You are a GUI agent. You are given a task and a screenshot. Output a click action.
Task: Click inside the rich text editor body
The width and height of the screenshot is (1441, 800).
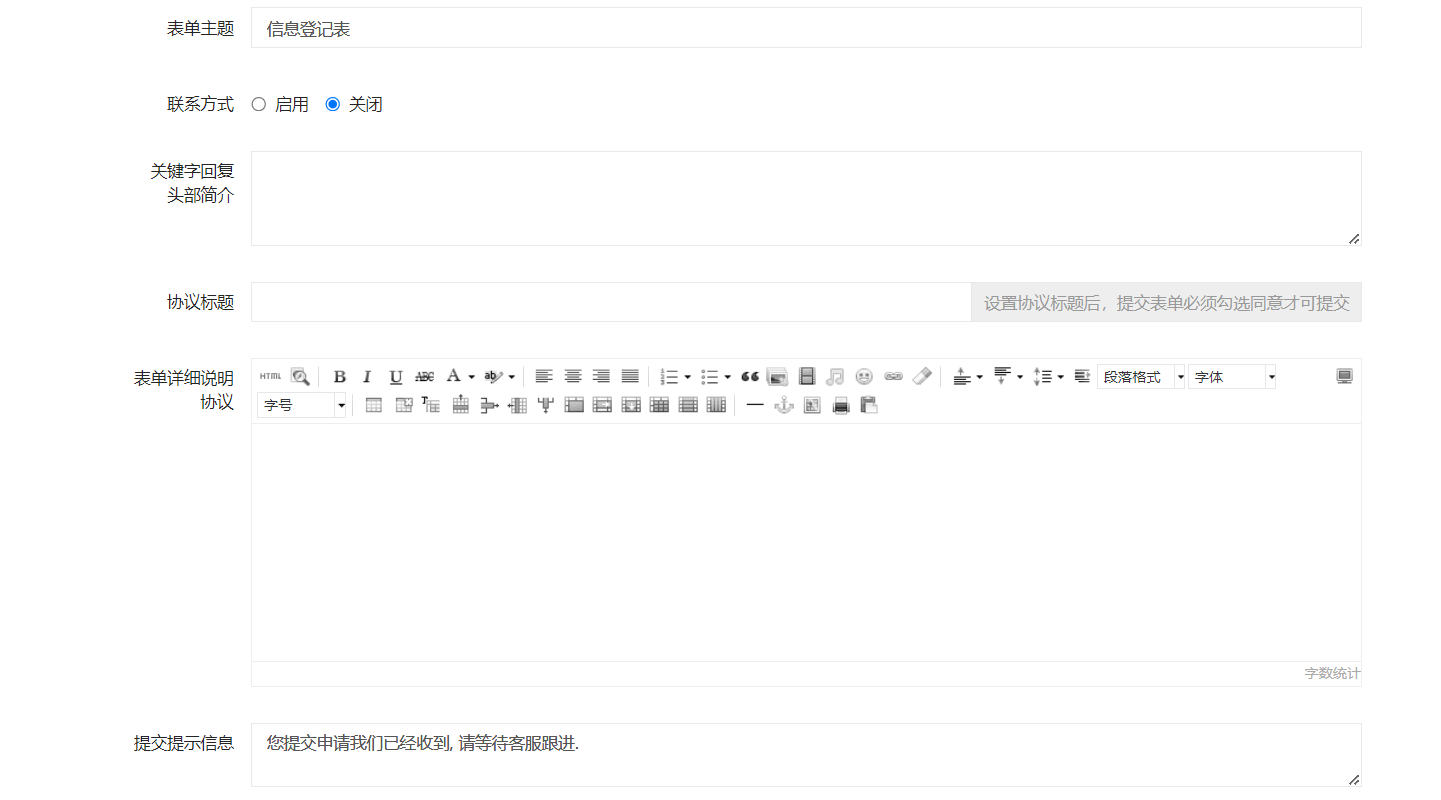806,542
